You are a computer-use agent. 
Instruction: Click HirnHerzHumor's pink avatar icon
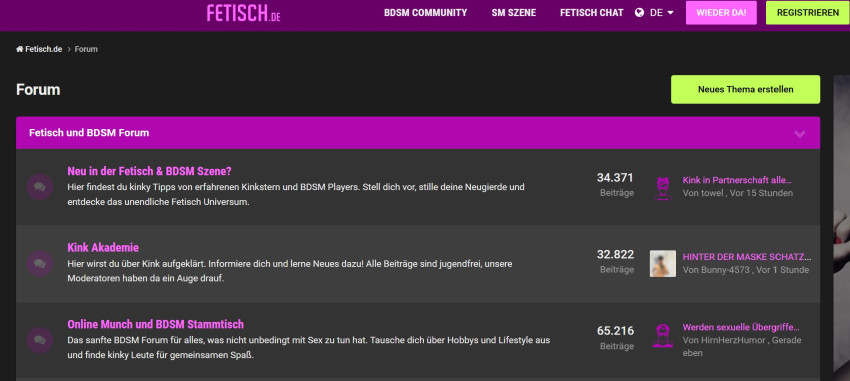(x=662, y=336)
